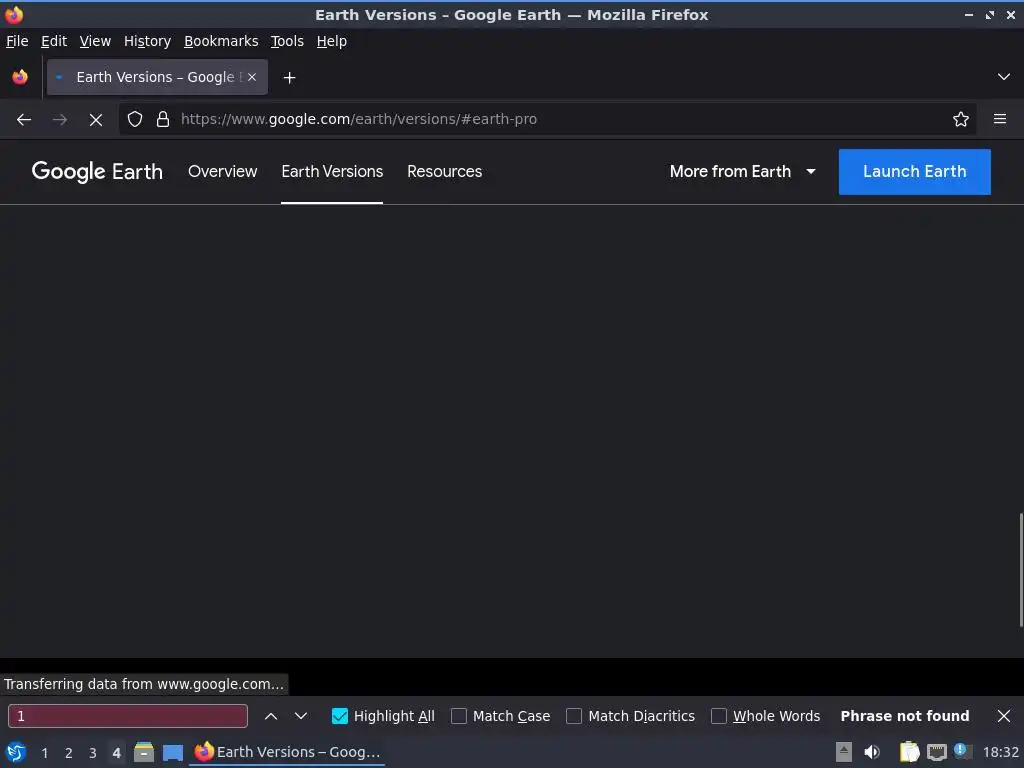Open the File menu
1024x768 pixels.
click(x=17, y=41)
